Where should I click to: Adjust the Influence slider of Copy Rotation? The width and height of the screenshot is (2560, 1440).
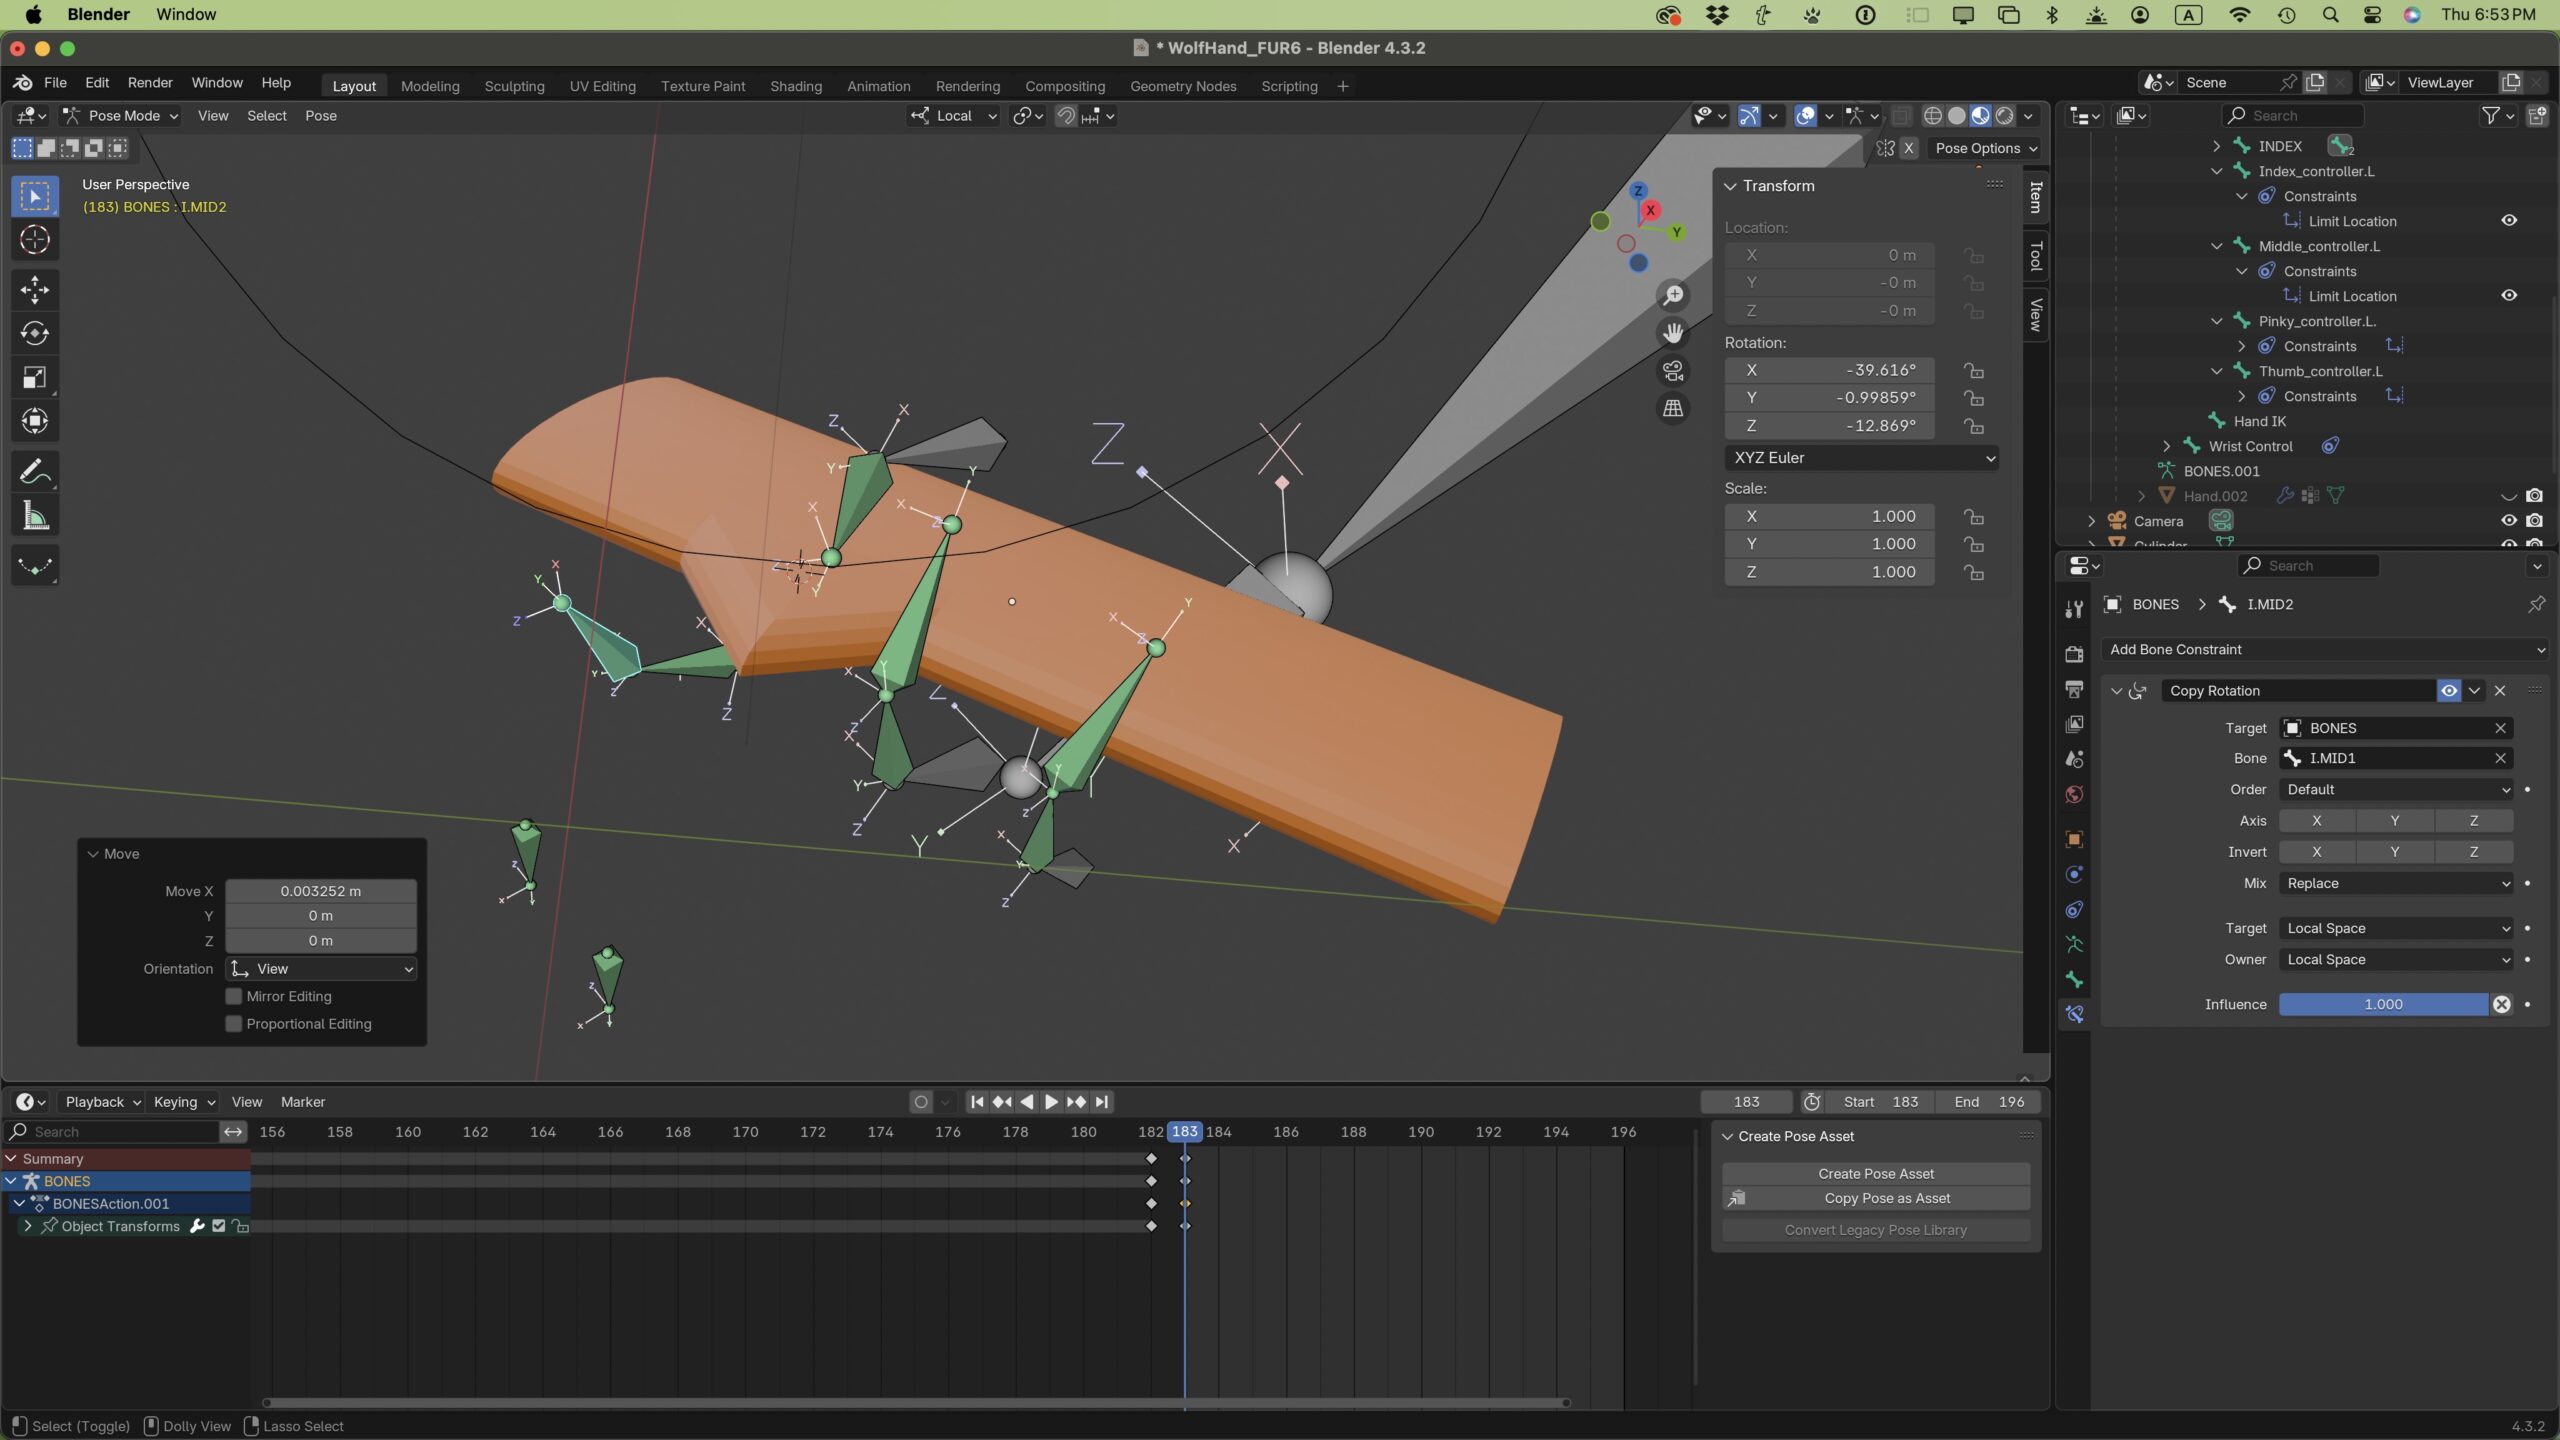pos(2382,1004)
